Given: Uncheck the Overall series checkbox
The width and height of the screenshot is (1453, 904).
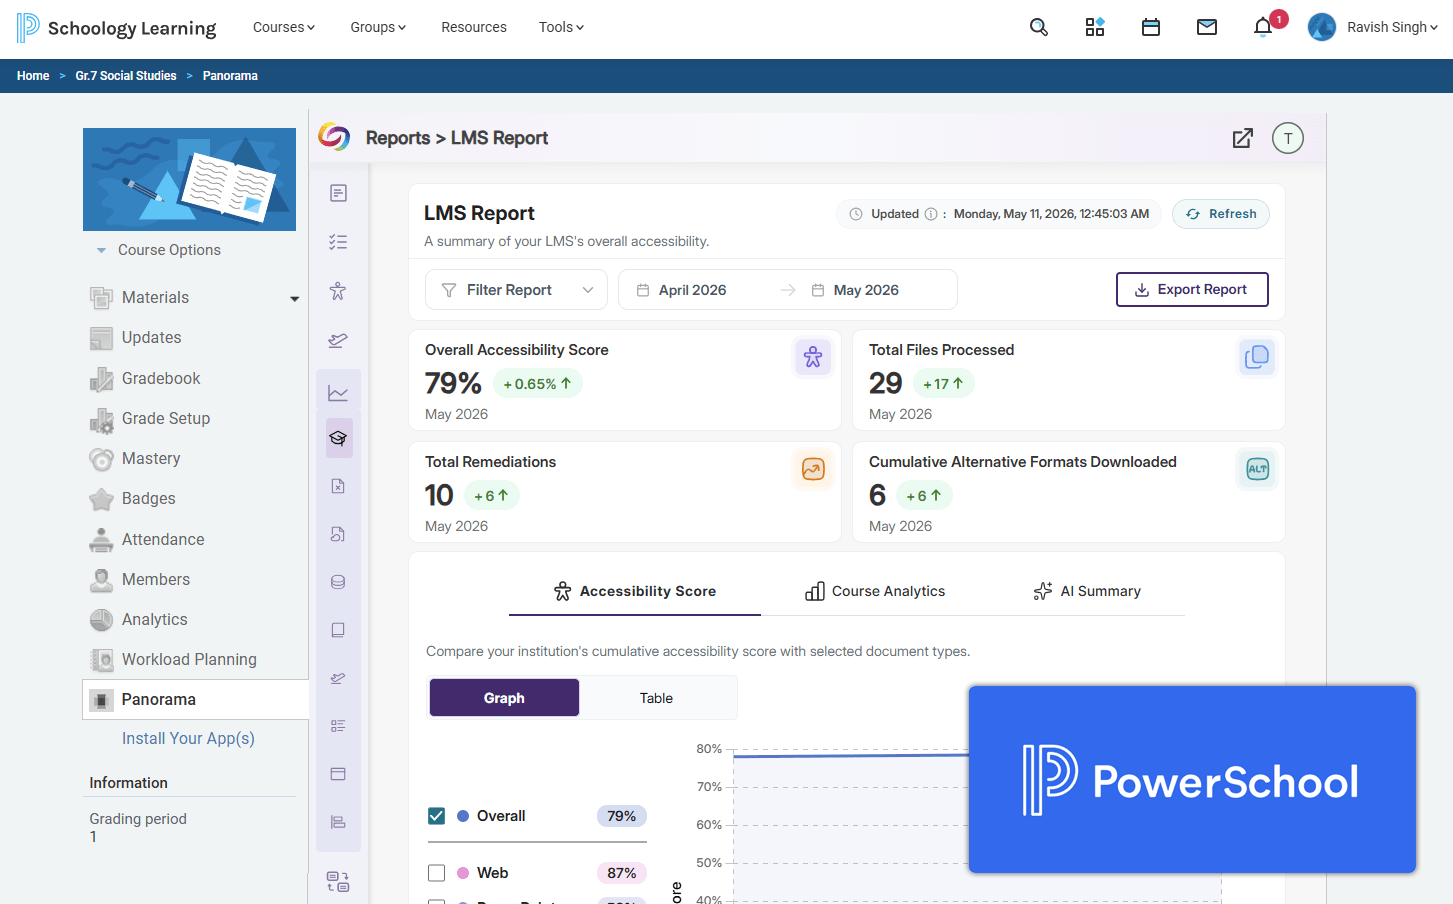Looking at the screenshot, I should point(436,816).
